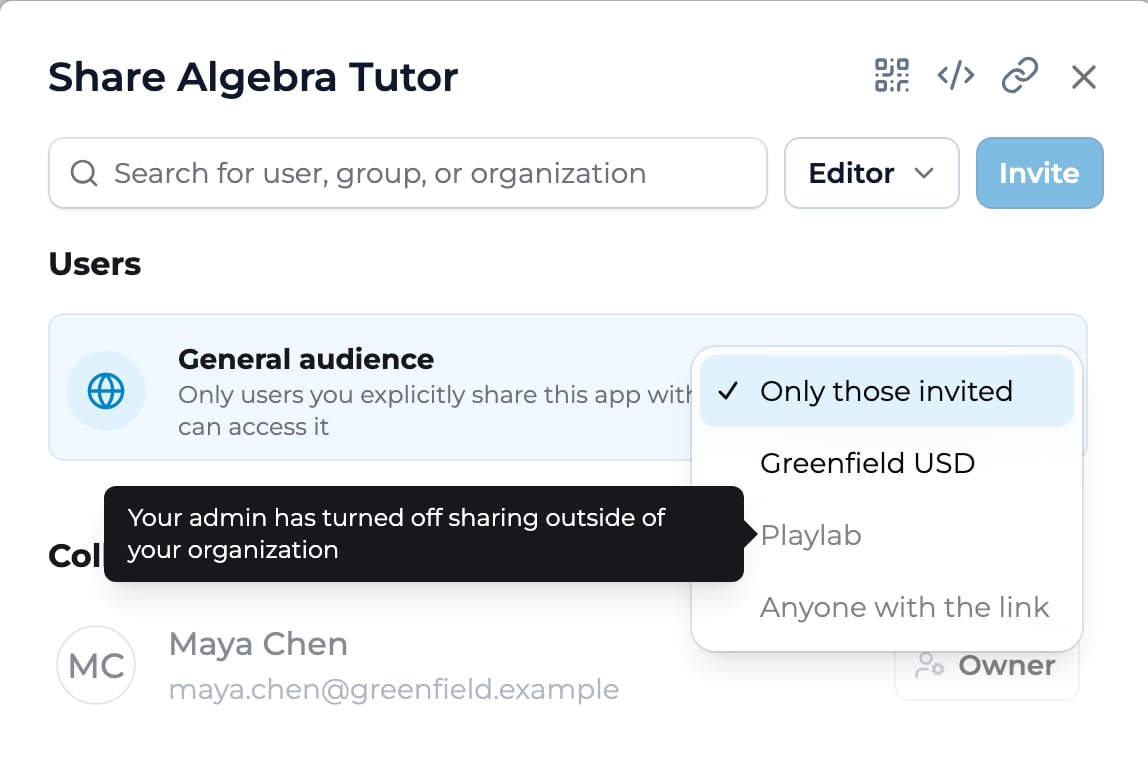Viewport: 1148px width, 780px height.
Task: Click the Editor dropdown chevron arrow
Action: (924, 173)
